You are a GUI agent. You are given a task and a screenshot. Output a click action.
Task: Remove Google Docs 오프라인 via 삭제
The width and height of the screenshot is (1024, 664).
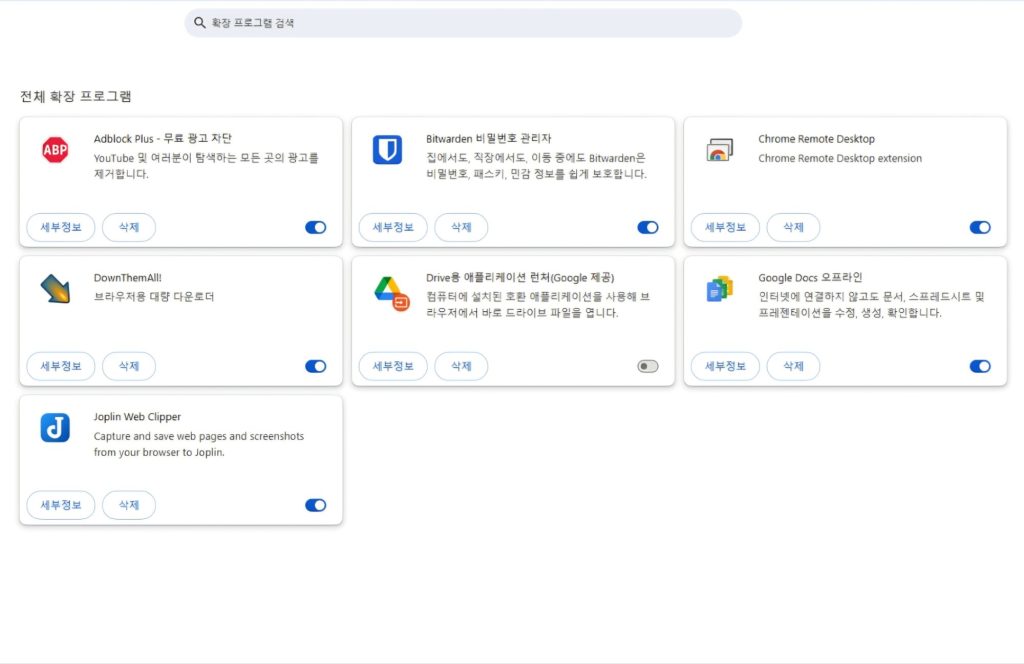793,366
